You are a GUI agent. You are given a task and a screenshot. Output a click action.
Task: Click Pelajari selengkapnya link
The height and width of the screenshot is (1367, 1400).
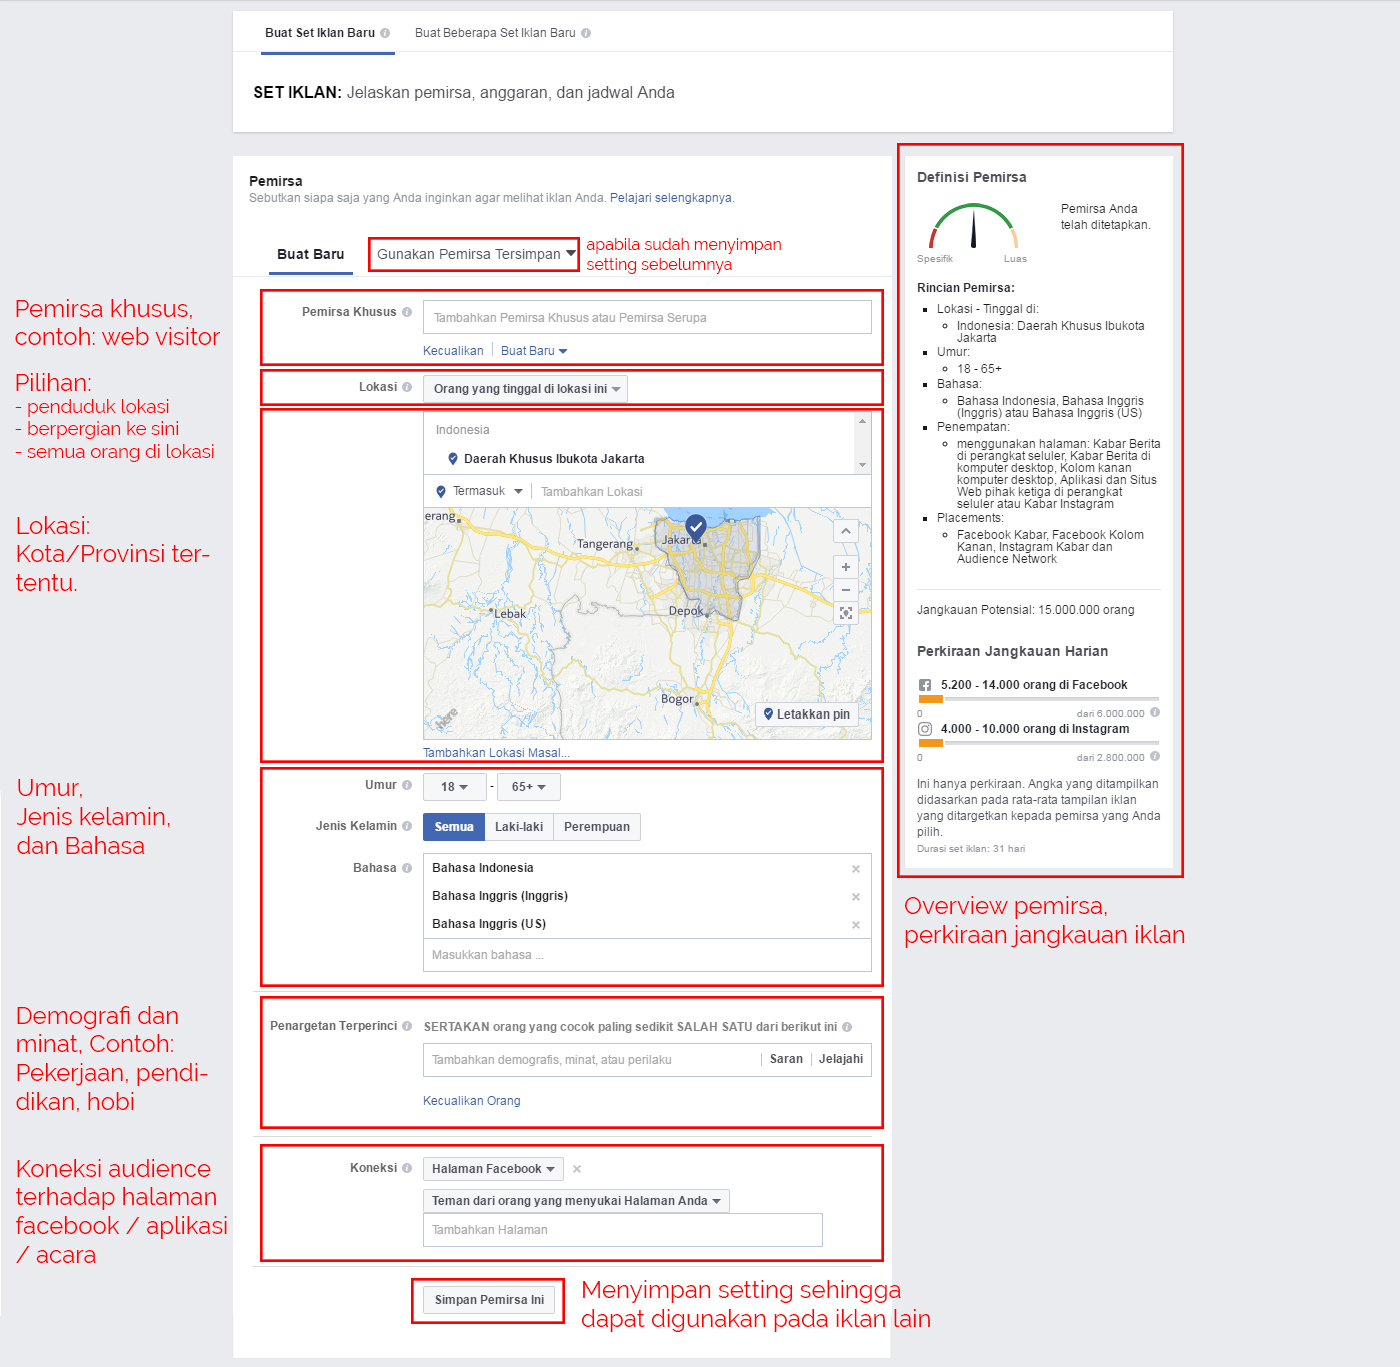pyautogui.click(x=671, y=198)
